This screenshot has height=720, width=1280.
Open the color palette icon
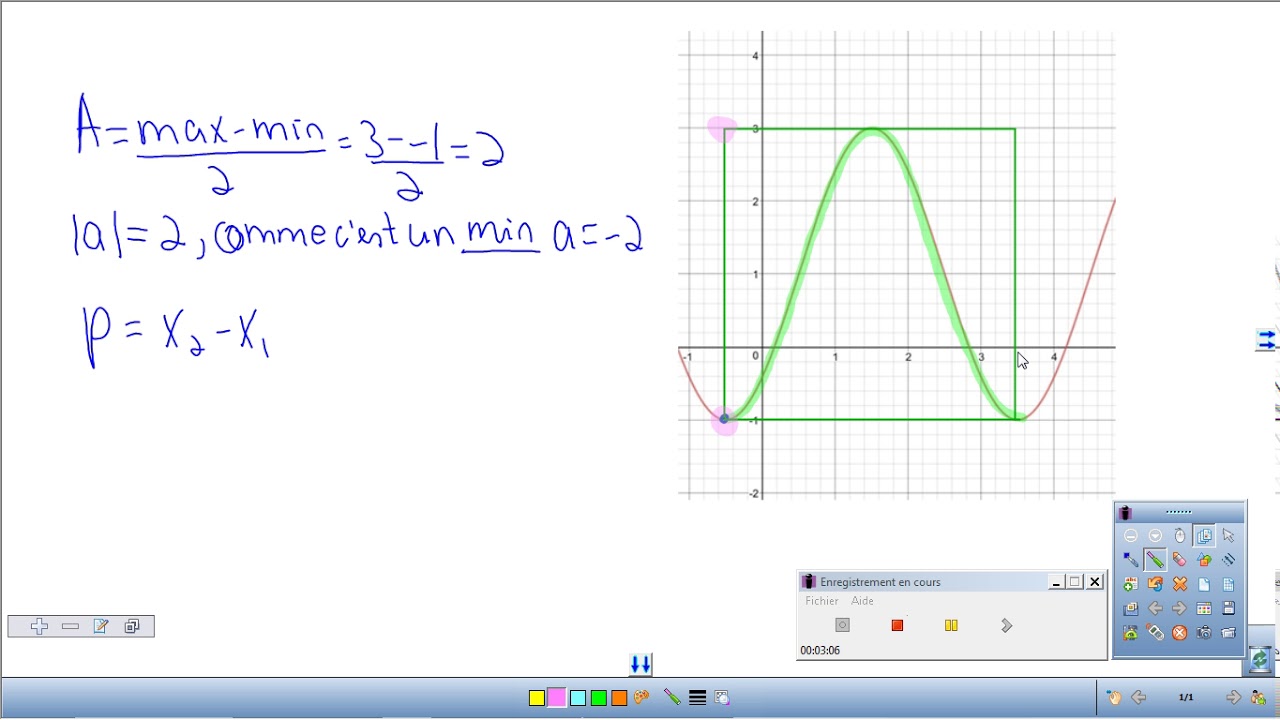click(642, 698)
